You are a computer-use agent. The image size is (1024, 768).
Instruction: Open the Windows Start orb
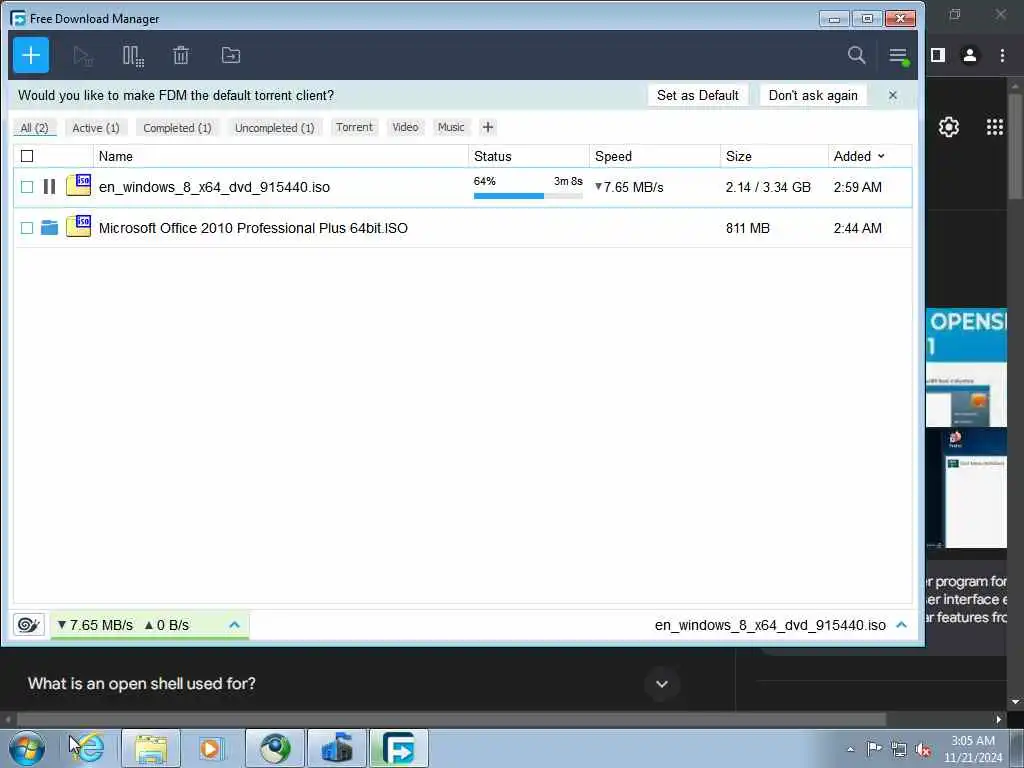[27, 748]
